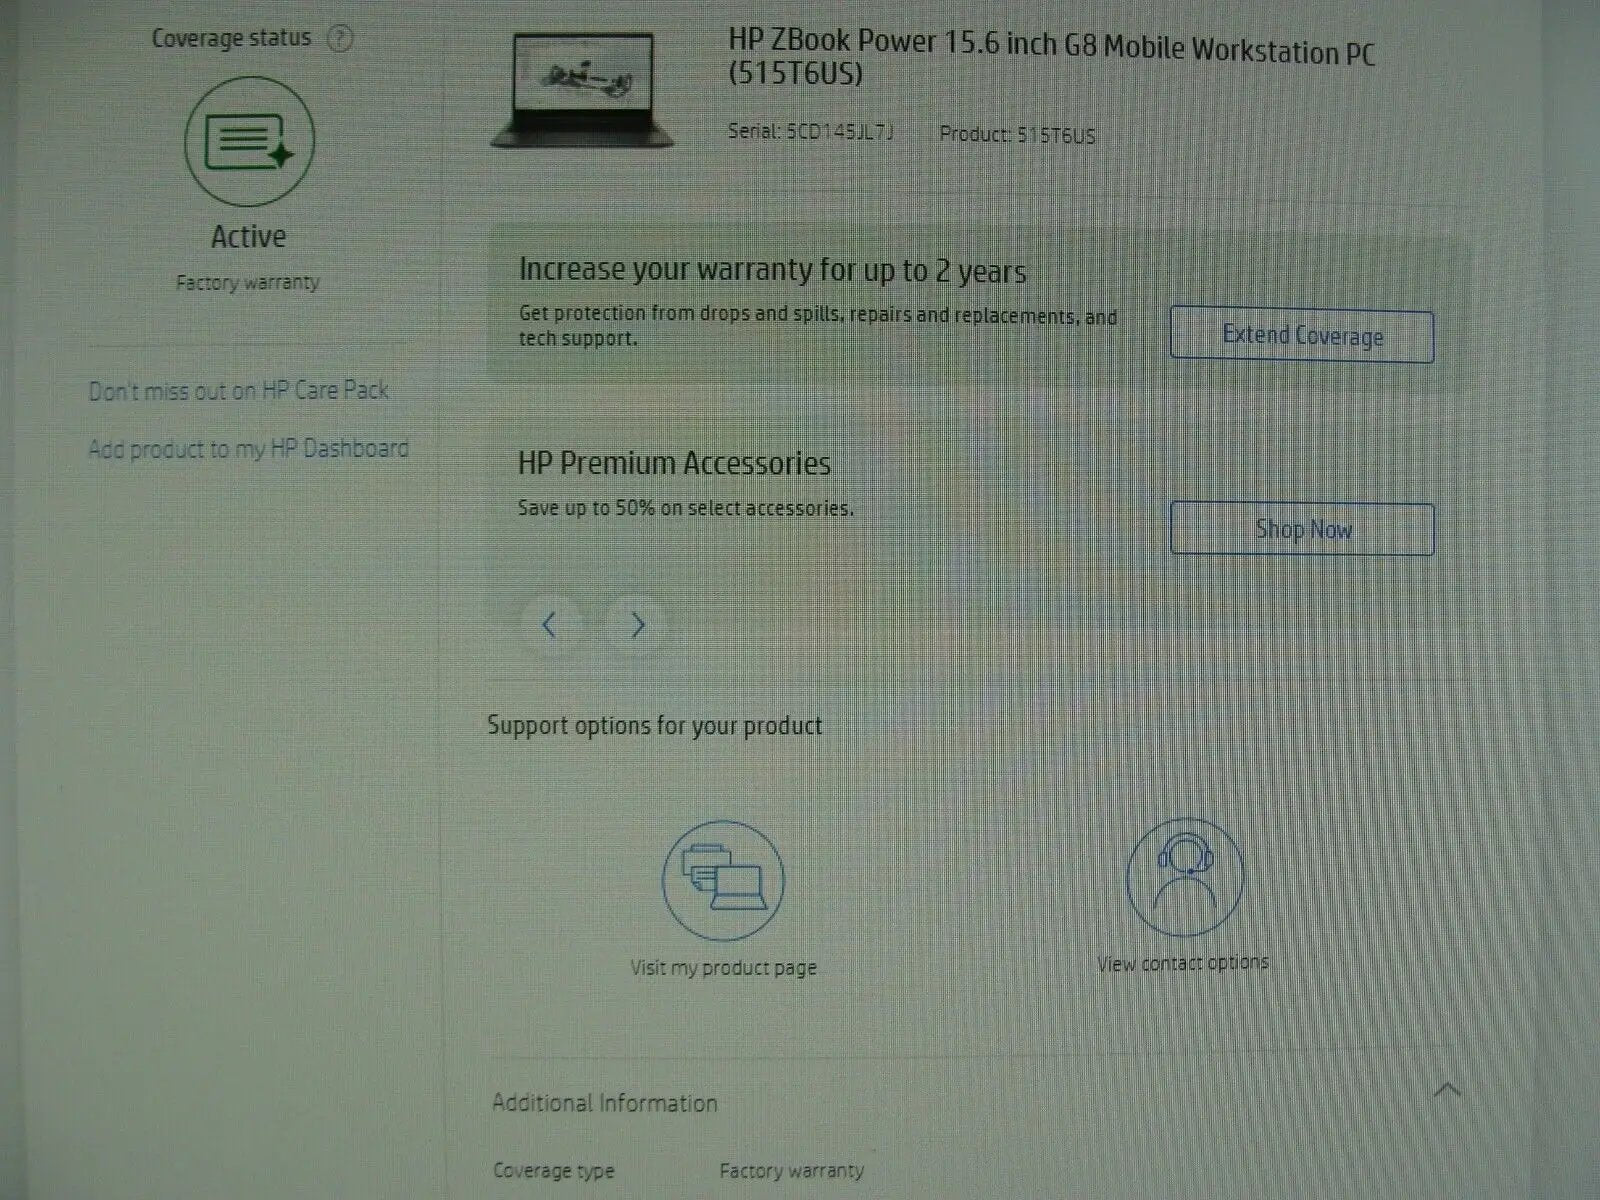Click the HP ZBook Power product title
Screen dimensions: 1600x1200
(x=1051, y=57)
